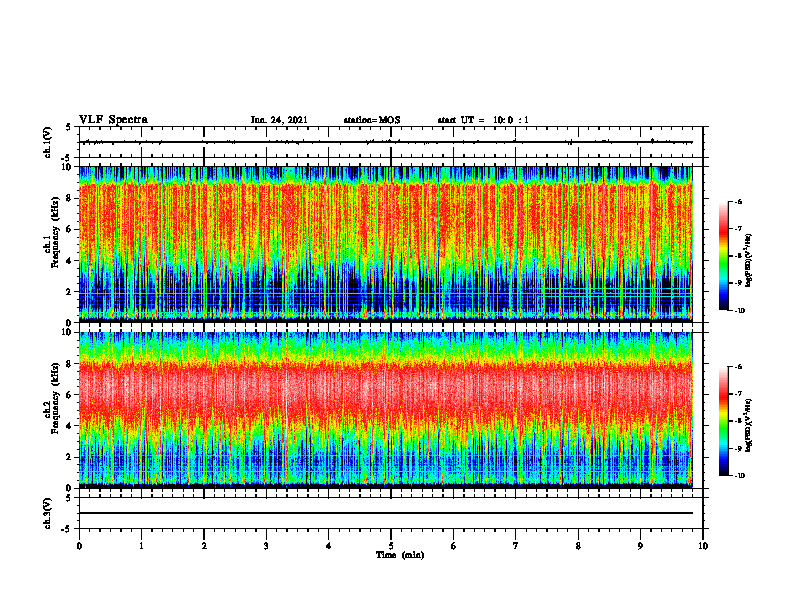Click time-axis tick label "4"
The height and width of the screenshot is (612, 792).
(329, 546)
